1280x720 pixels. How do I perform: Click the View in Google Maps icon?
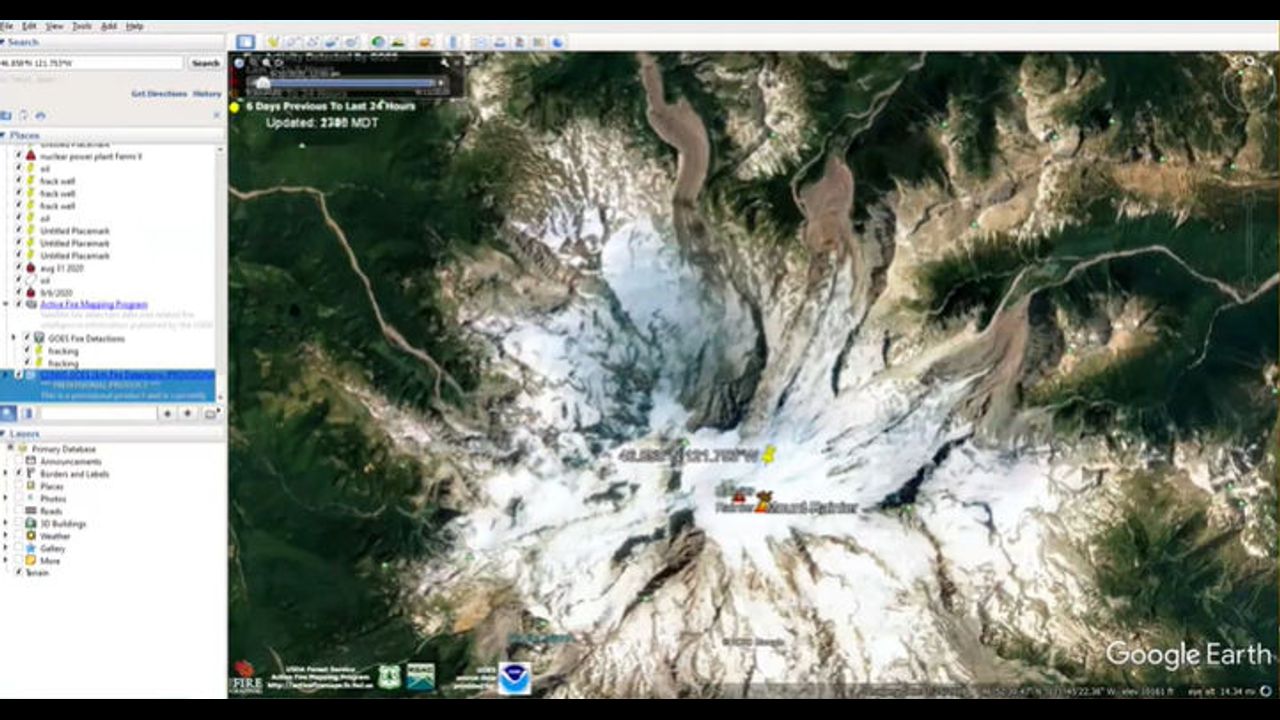pos(540,42)
